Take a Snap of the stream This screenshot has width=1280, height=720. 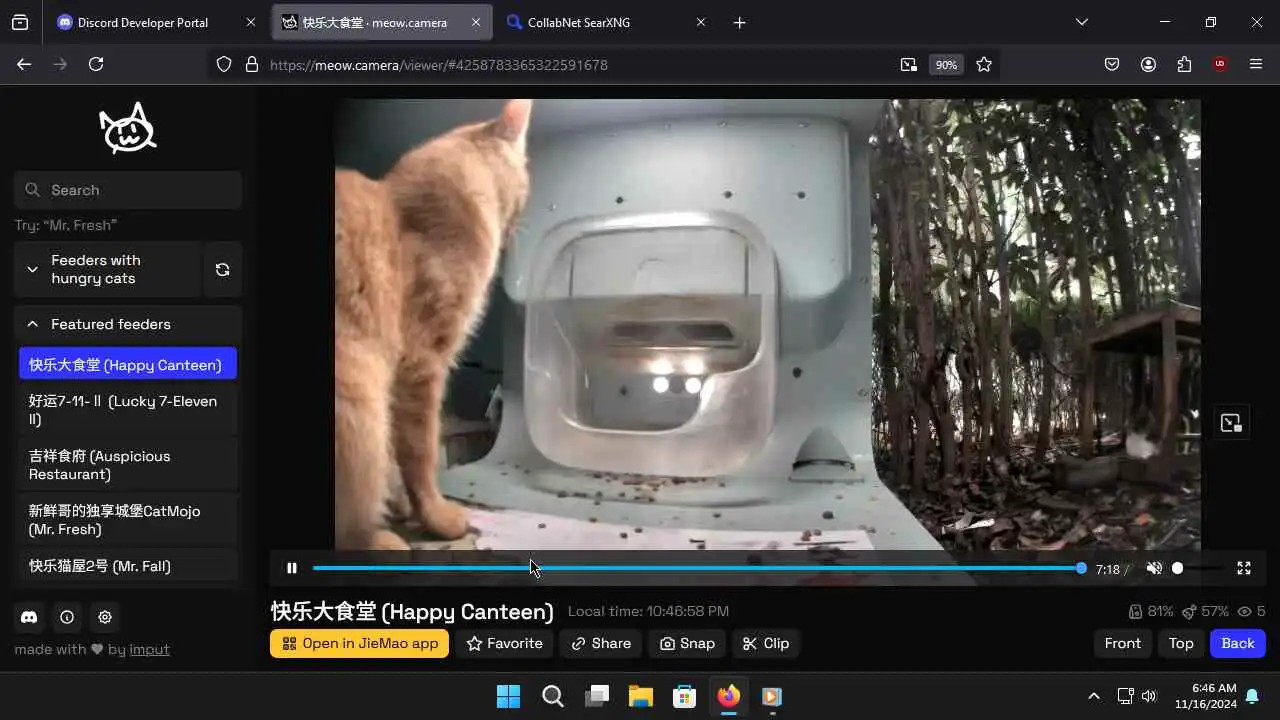coord(687,643)
